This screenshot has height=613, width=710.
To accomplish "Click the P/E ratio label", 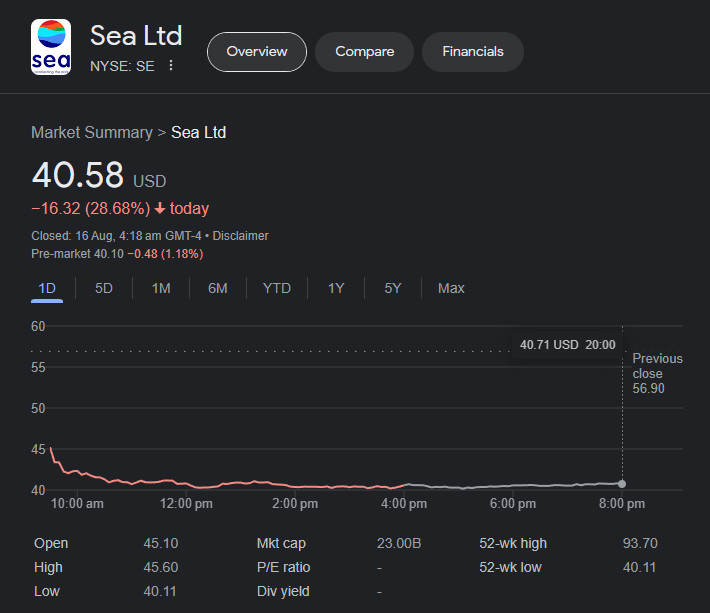I will pos(283,567).
